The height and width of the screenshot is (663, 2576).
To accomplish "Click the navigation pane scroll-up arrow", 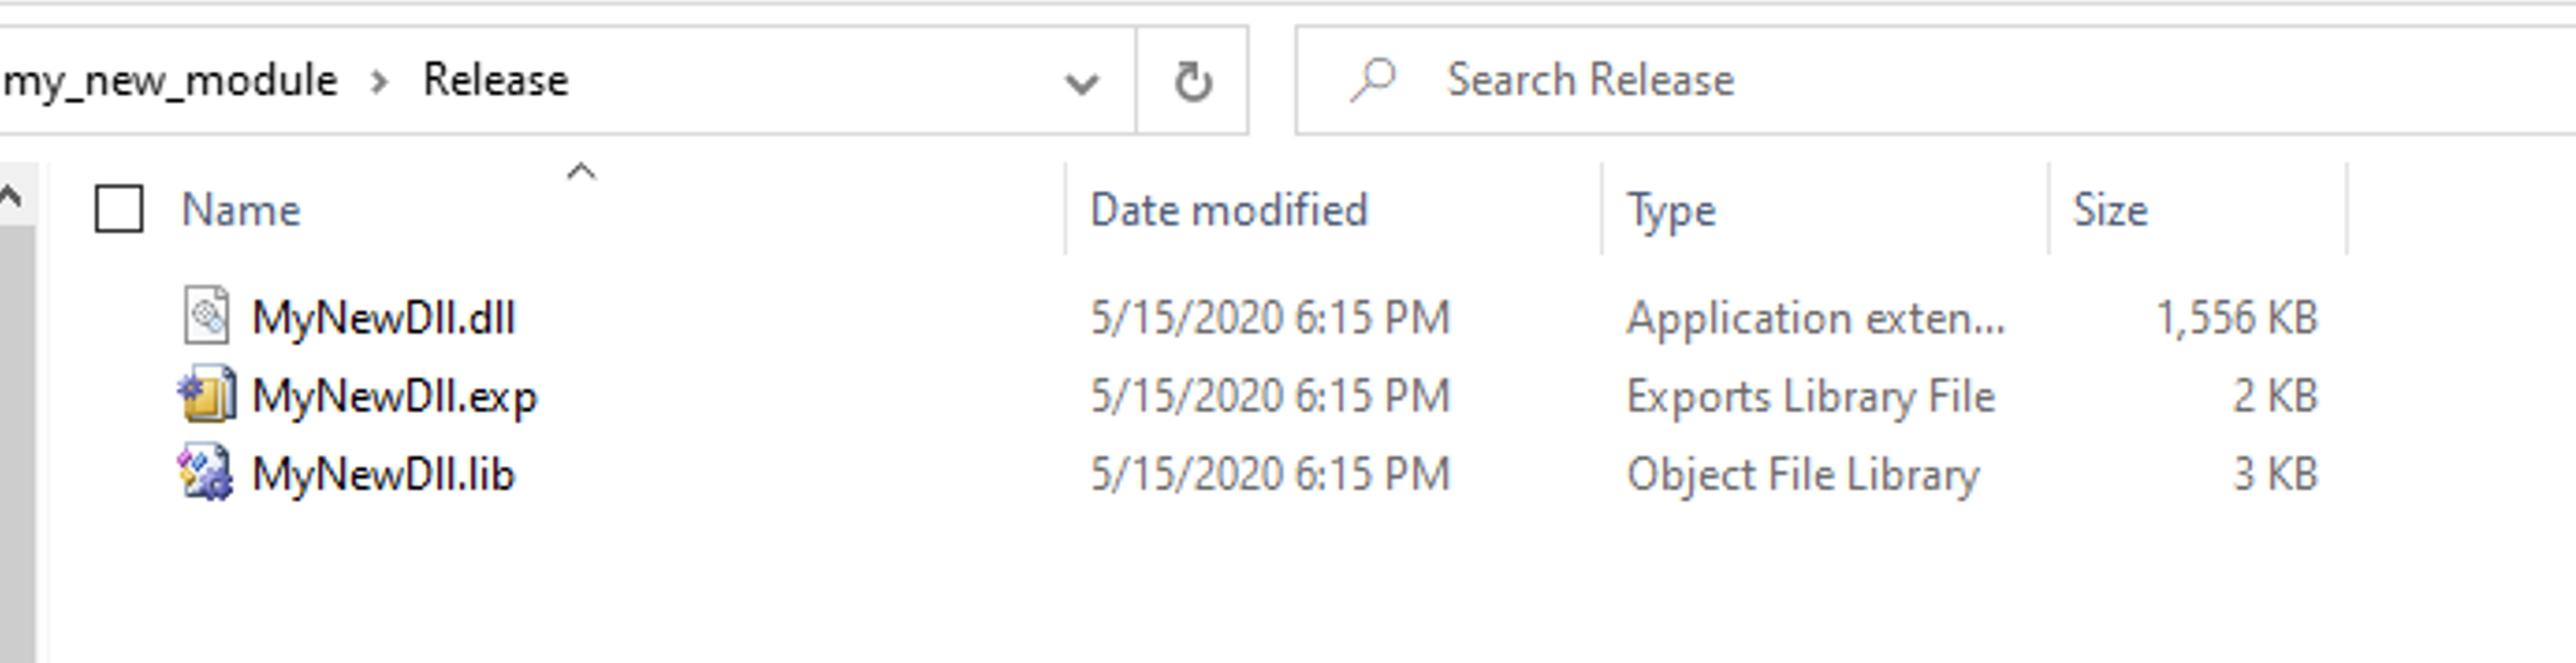I will [x=12, y=196].
